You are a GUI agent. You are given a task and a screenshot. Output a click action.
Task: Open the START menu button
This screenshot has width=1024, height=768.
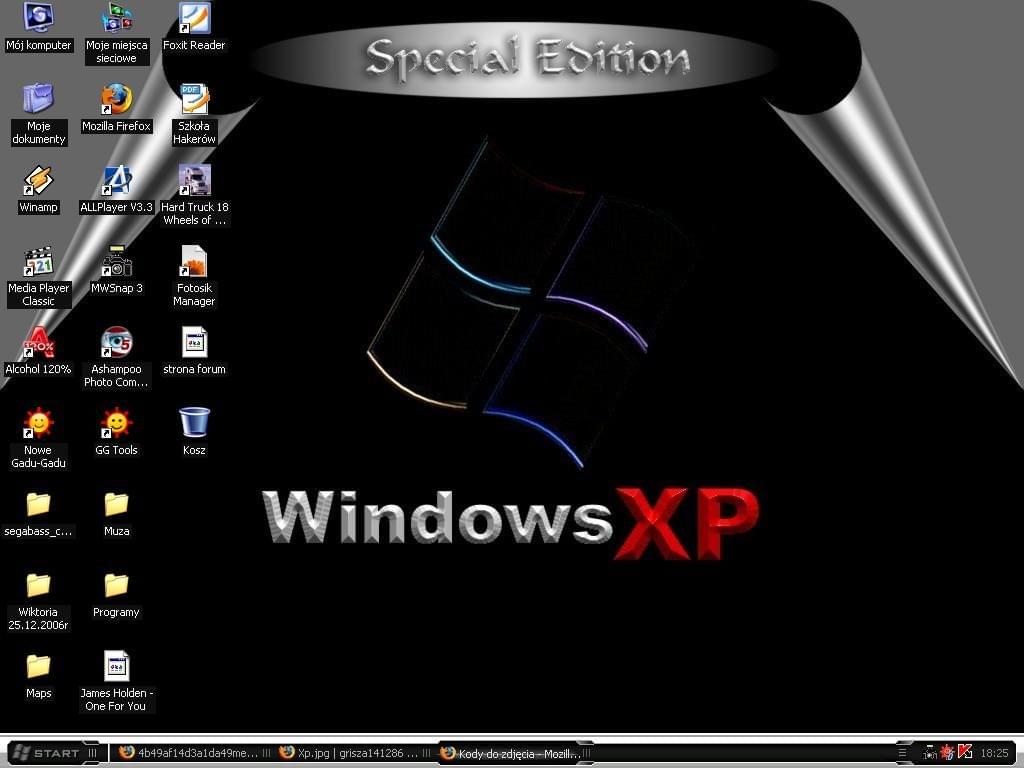(54, 753)
